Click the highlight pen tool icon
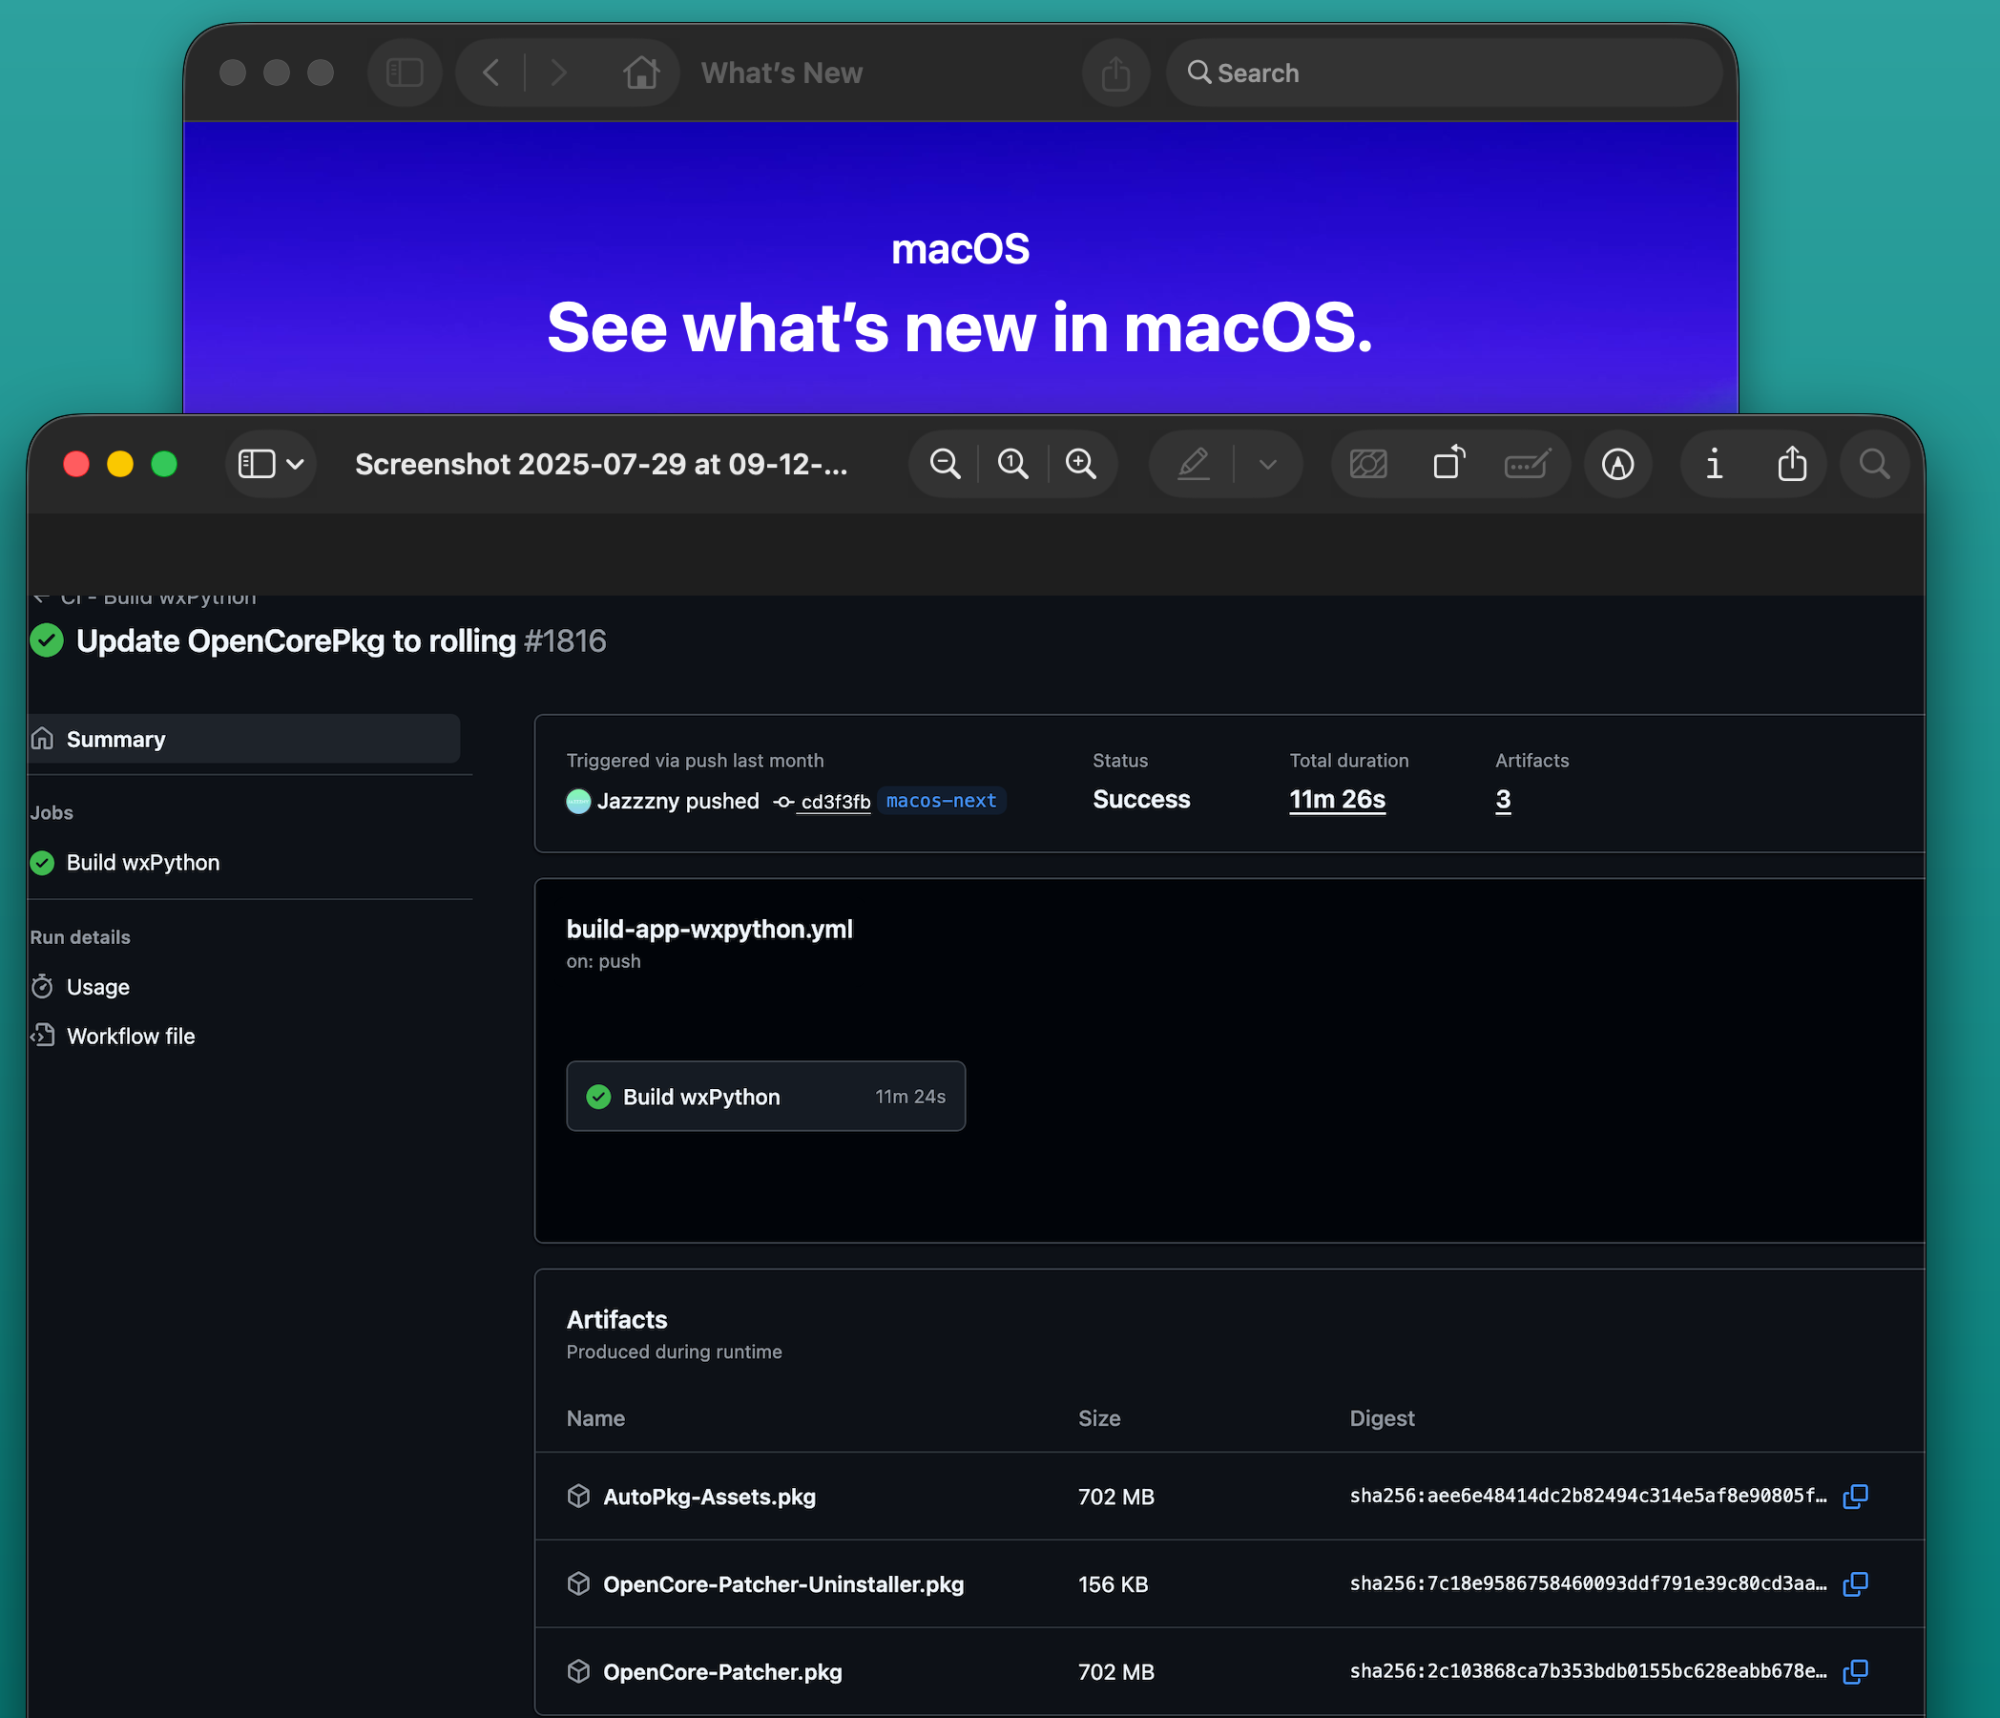This screenshot has height=1718, width=2000. coord(1193,464)
